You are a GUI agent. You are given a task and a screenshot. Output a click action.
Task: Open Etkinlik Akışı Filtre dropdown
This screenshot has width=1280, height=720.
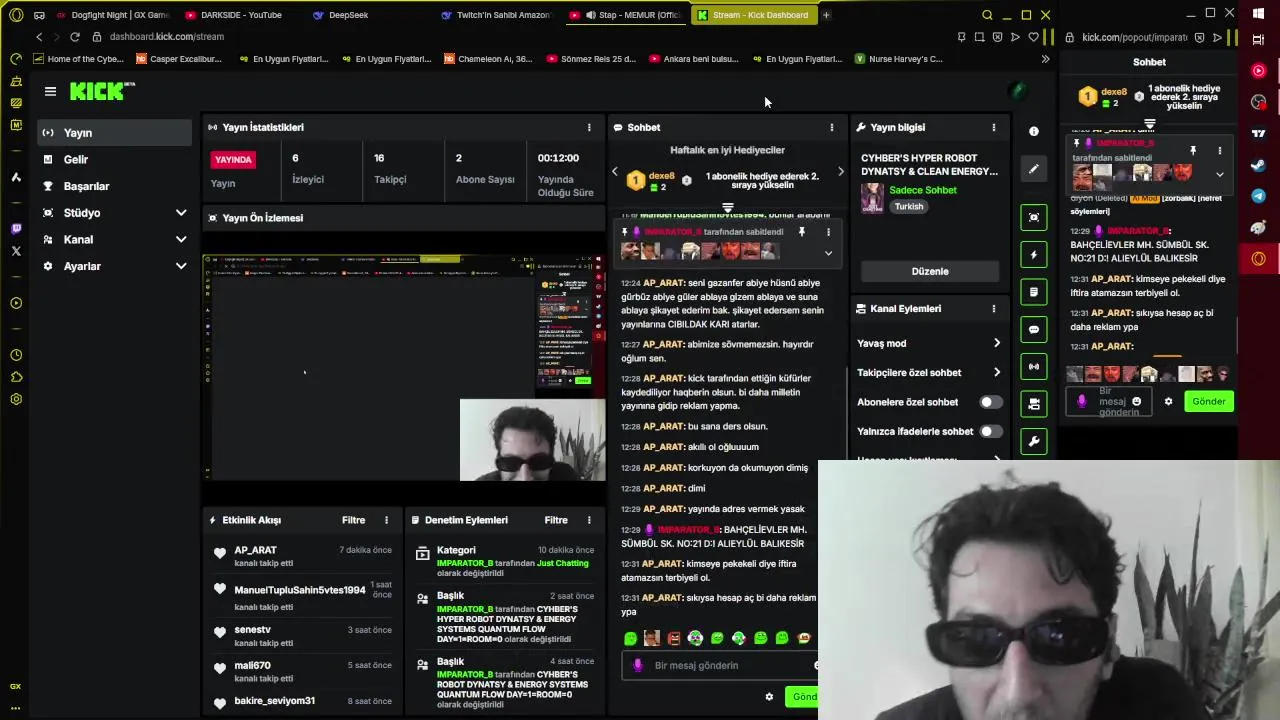[353, 520]
